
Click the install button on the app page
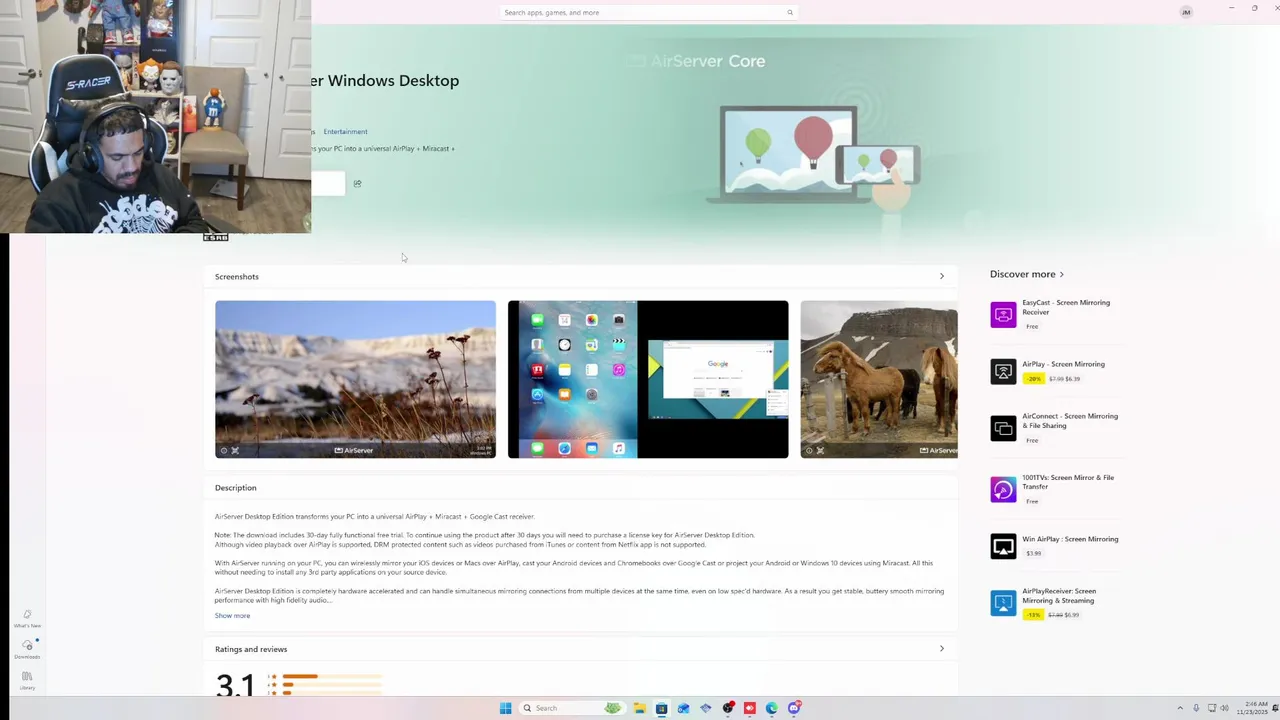328,183
